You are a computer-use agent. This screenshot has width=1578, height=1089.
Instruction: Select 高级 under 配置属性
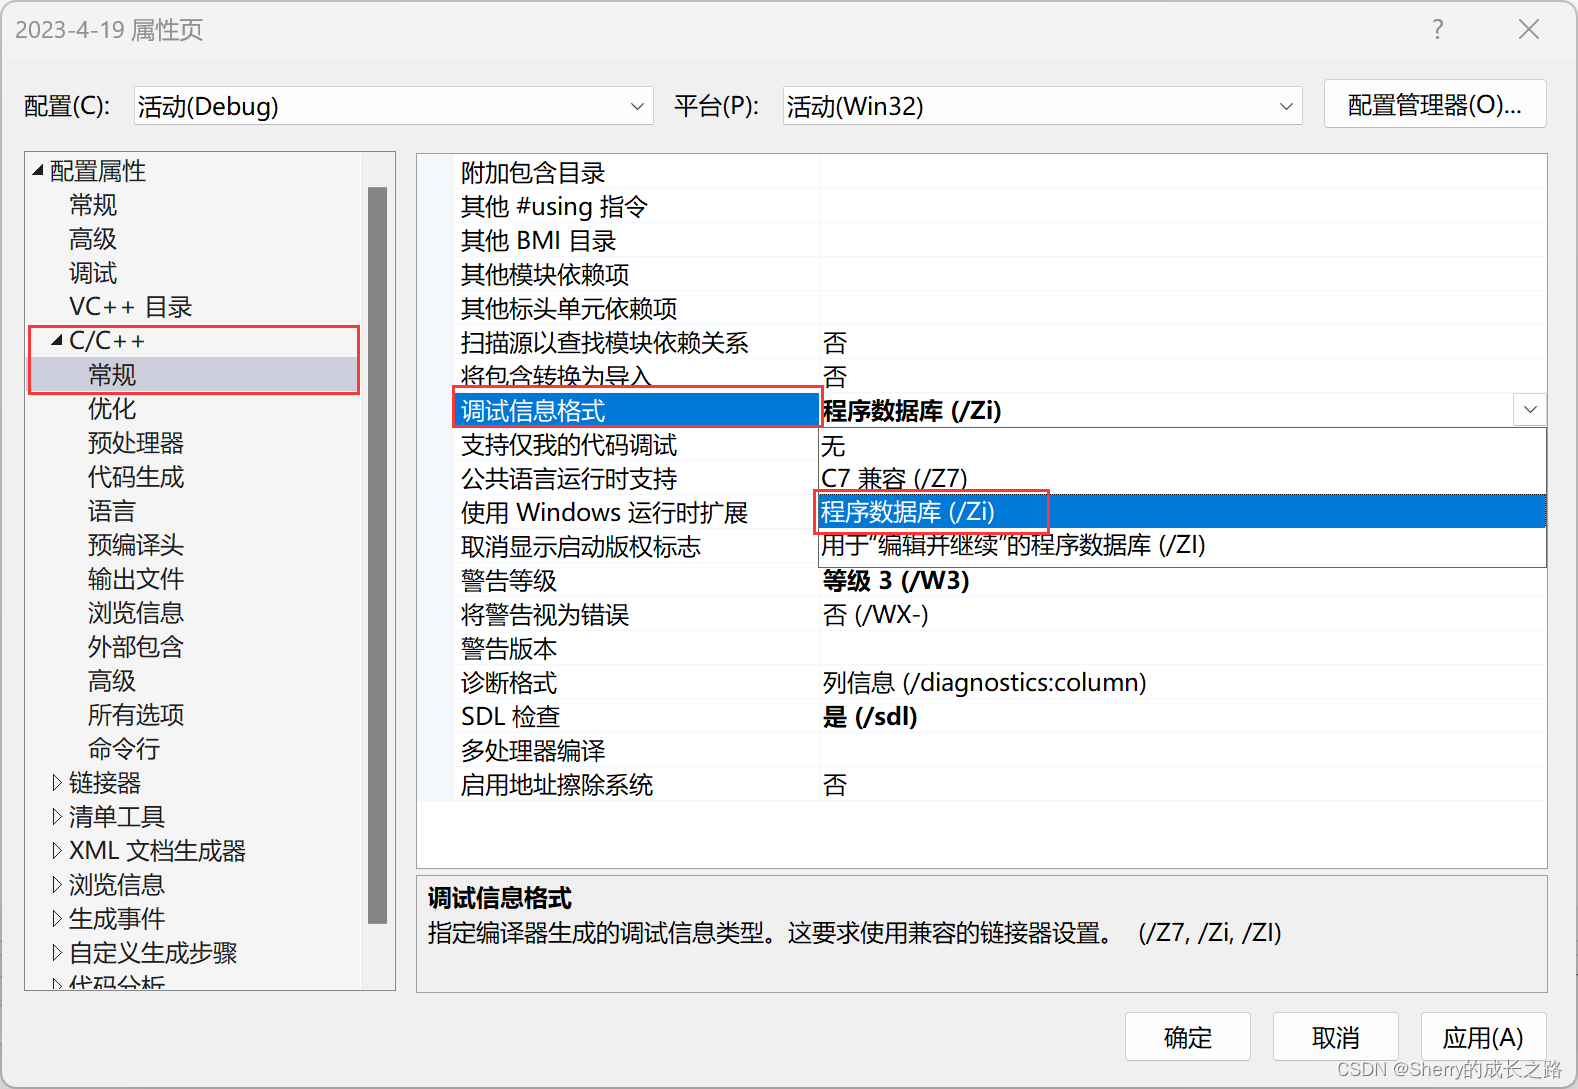pos(93,239)
